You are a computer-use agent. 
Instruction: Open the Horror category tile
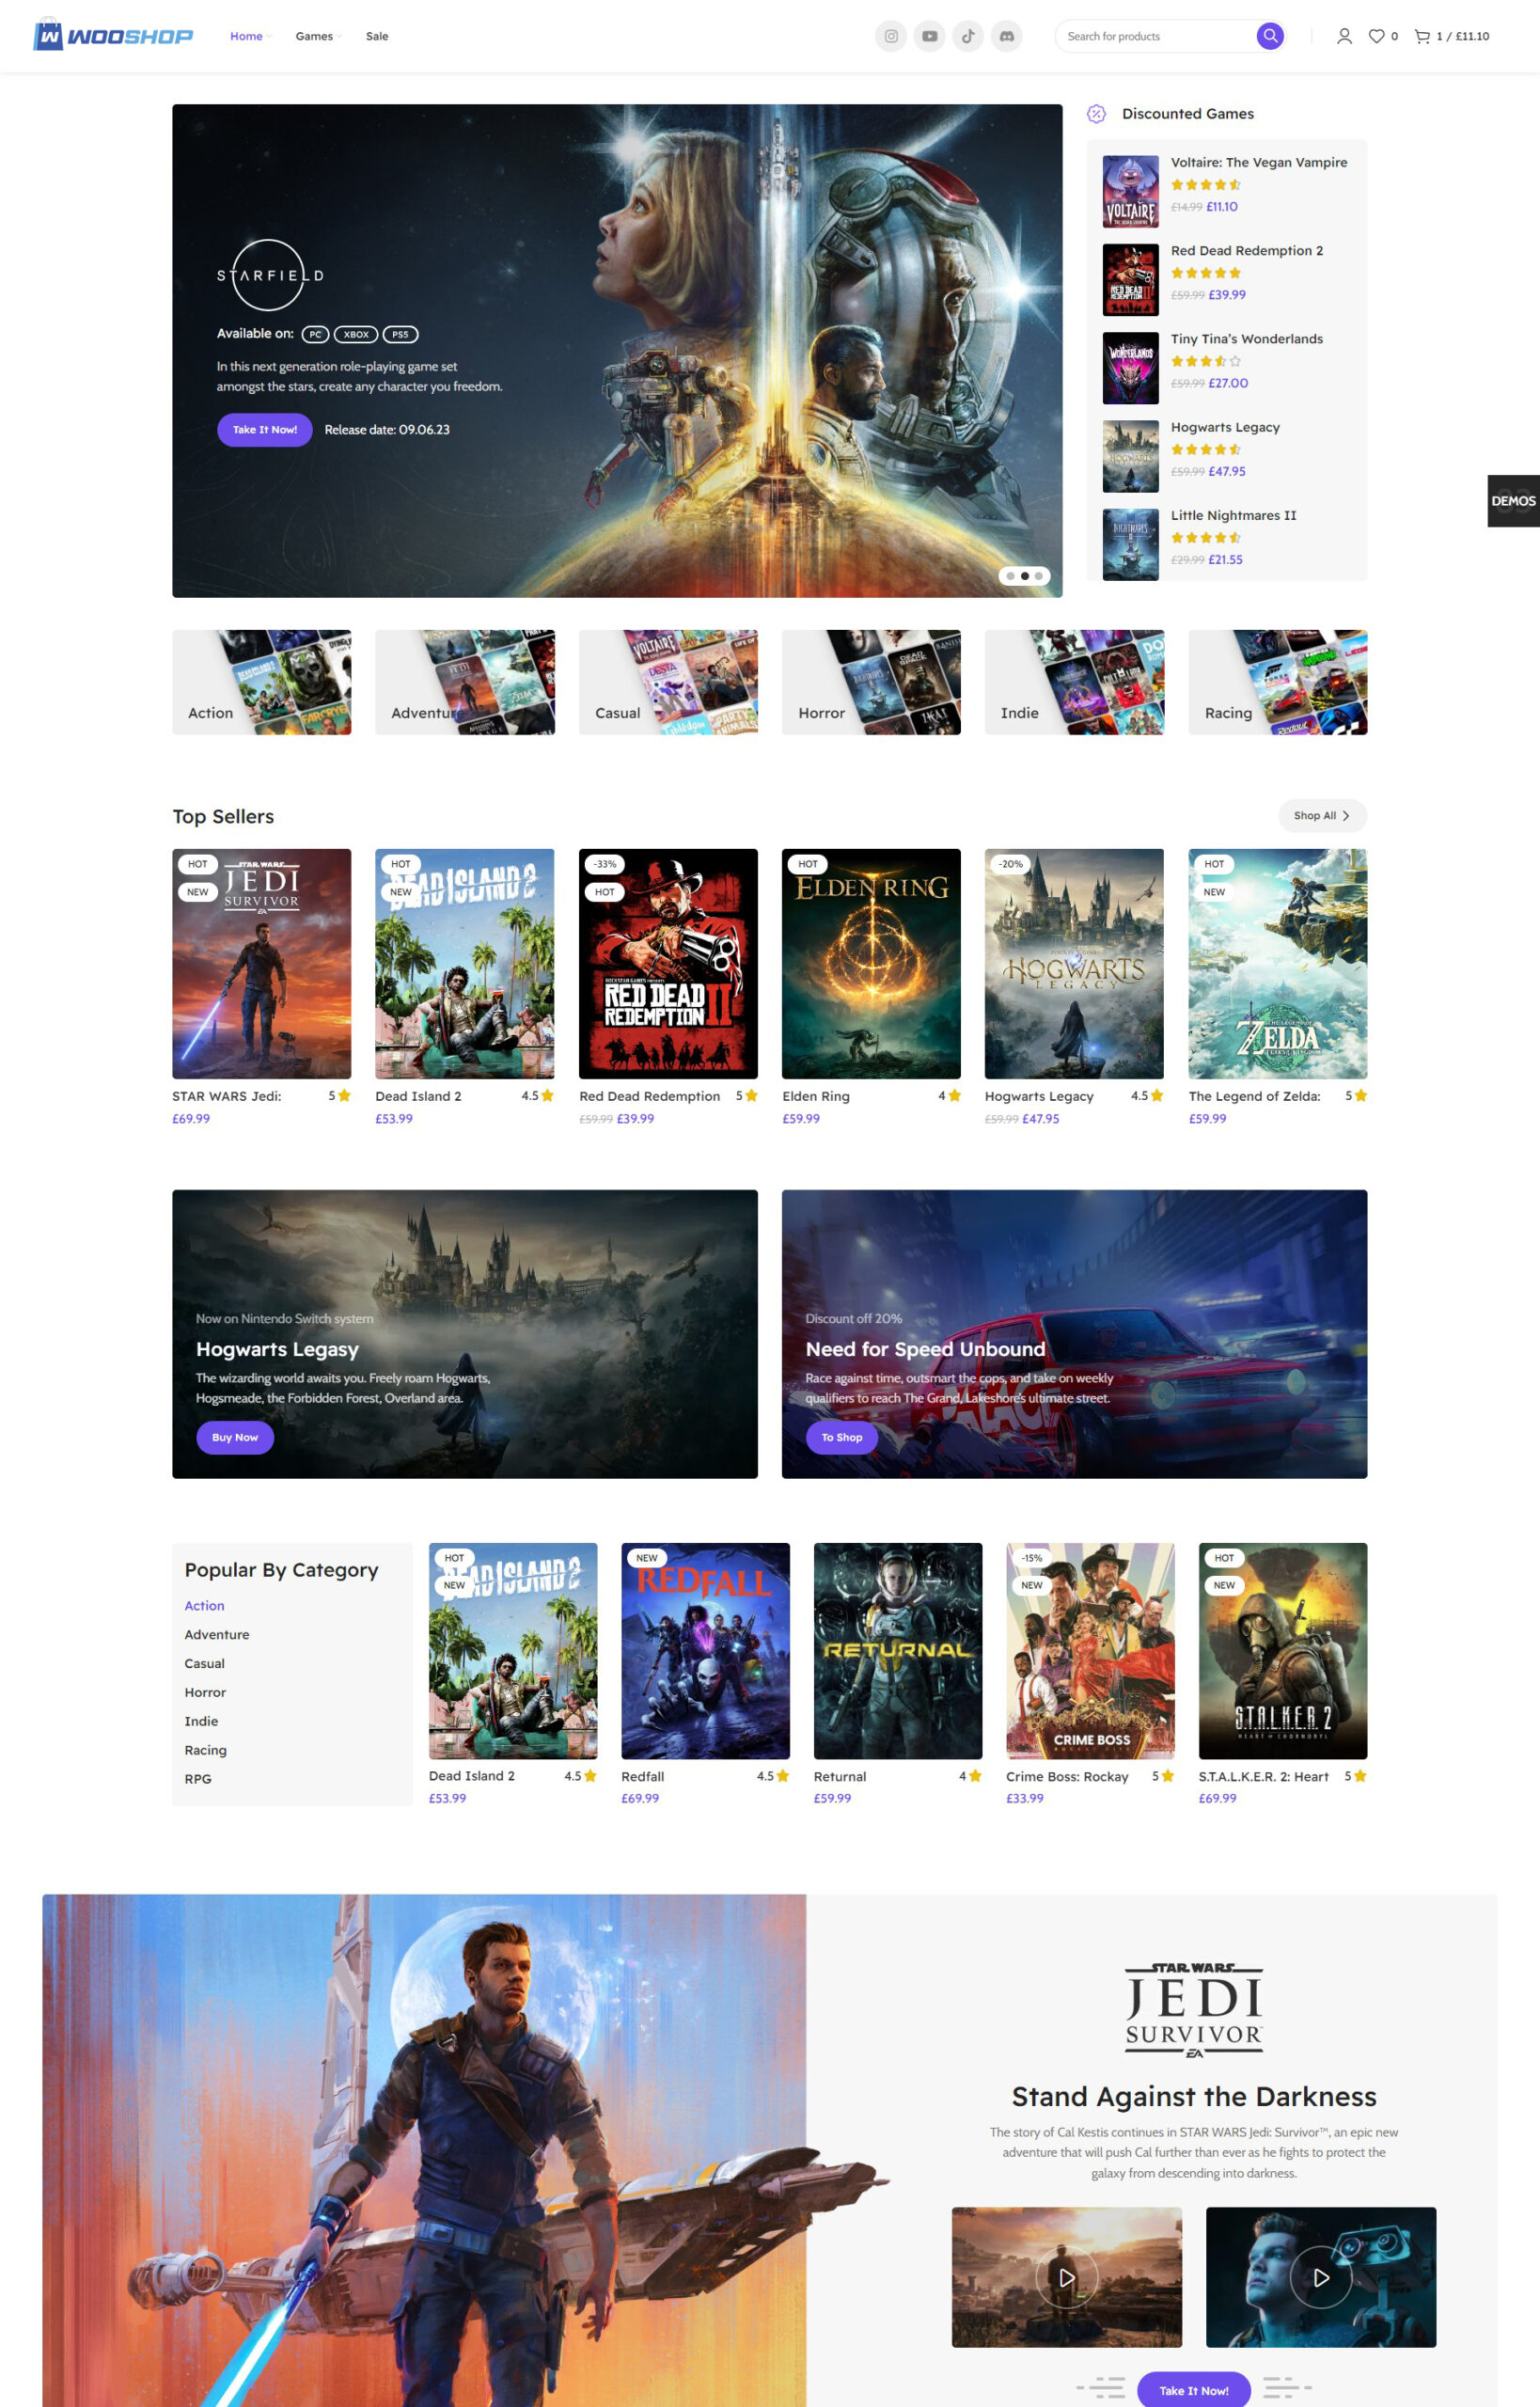pos(870,682)
